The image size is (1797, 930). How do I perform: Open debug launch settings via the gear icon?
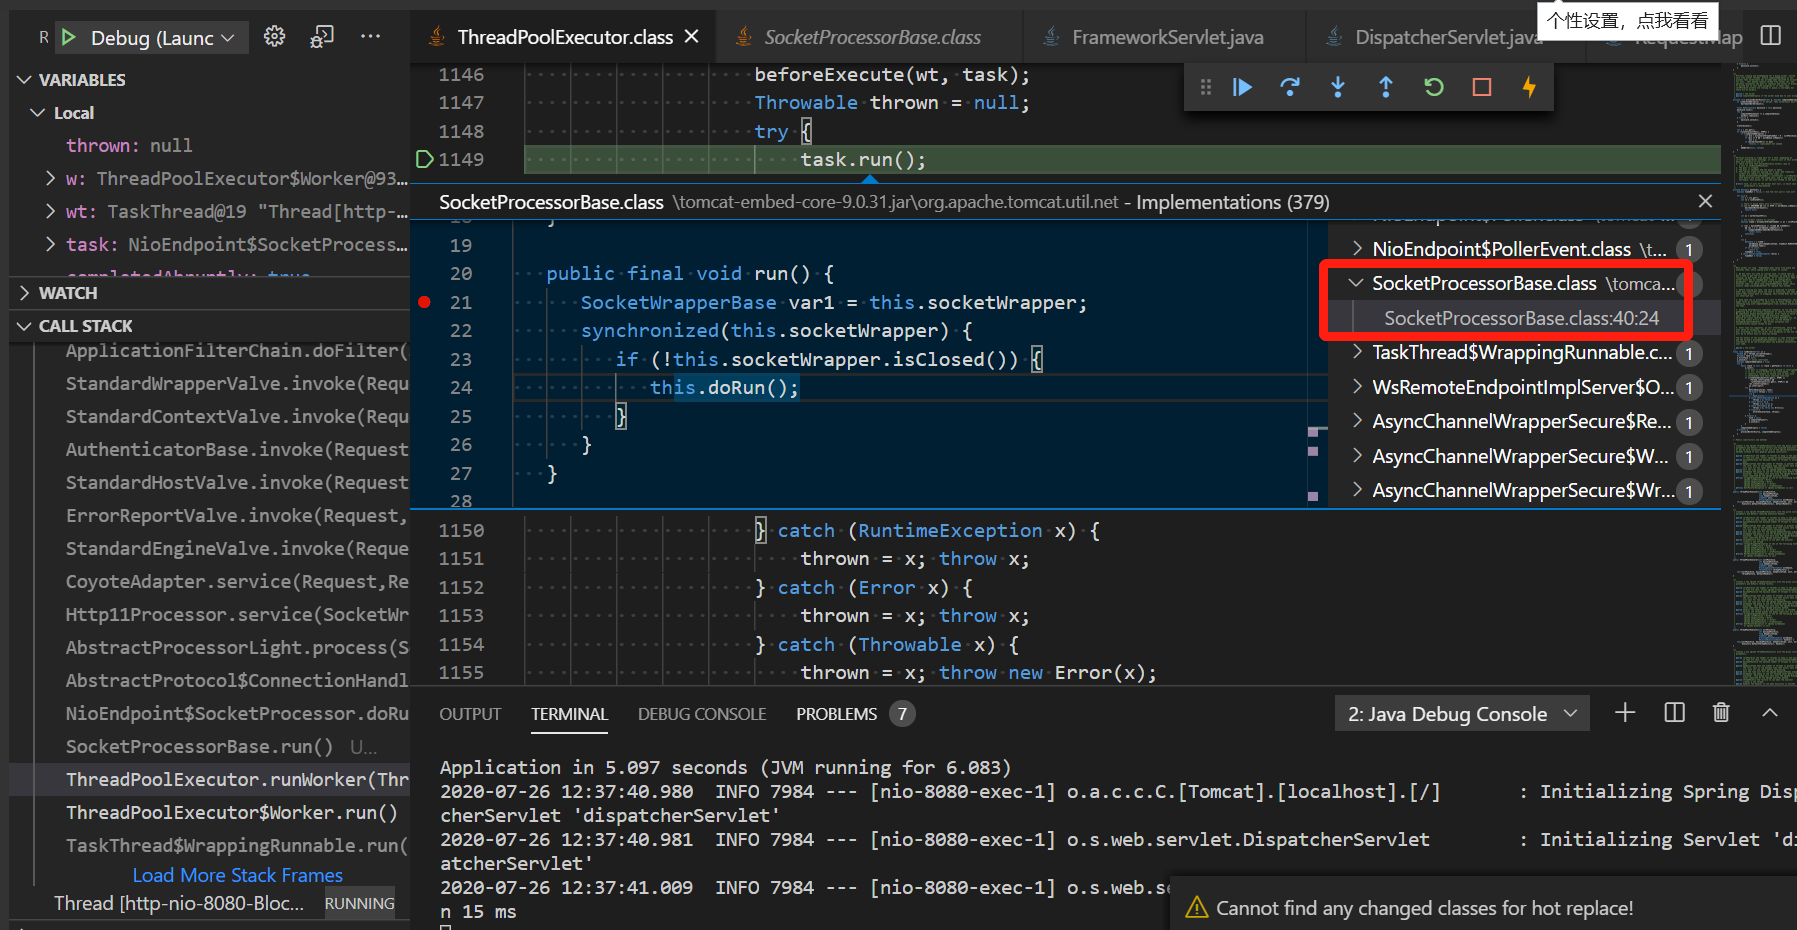274,35
